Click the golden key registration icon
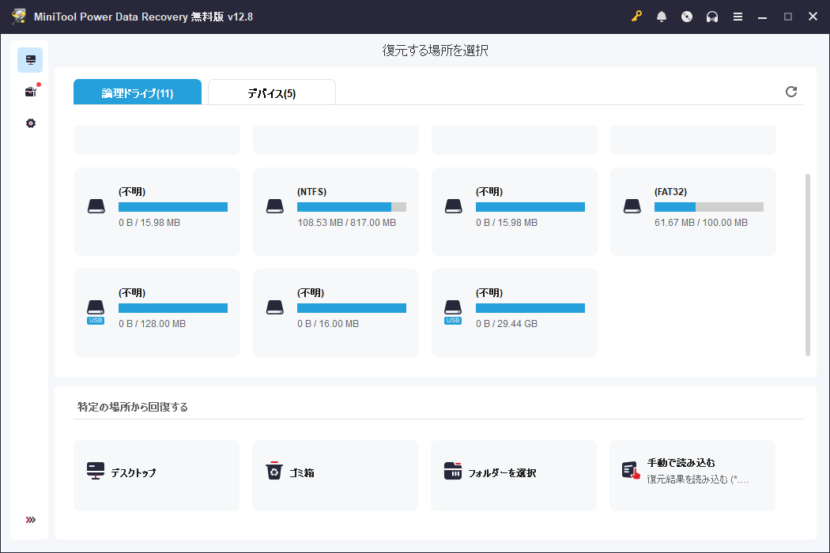This screenshot has height=553, width=830. (x=637, y=17)
